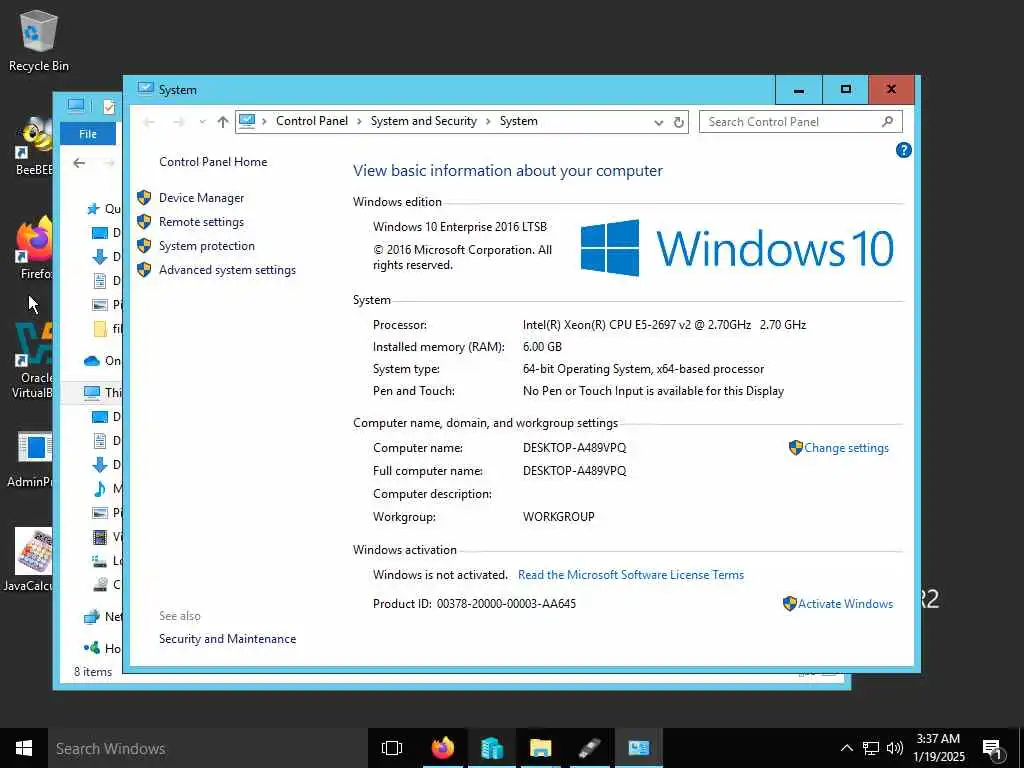The width and height of the screenshot is (1024, 768).
Task: Open Firefox desktop shortcut
Action: (x=35, y=250)
